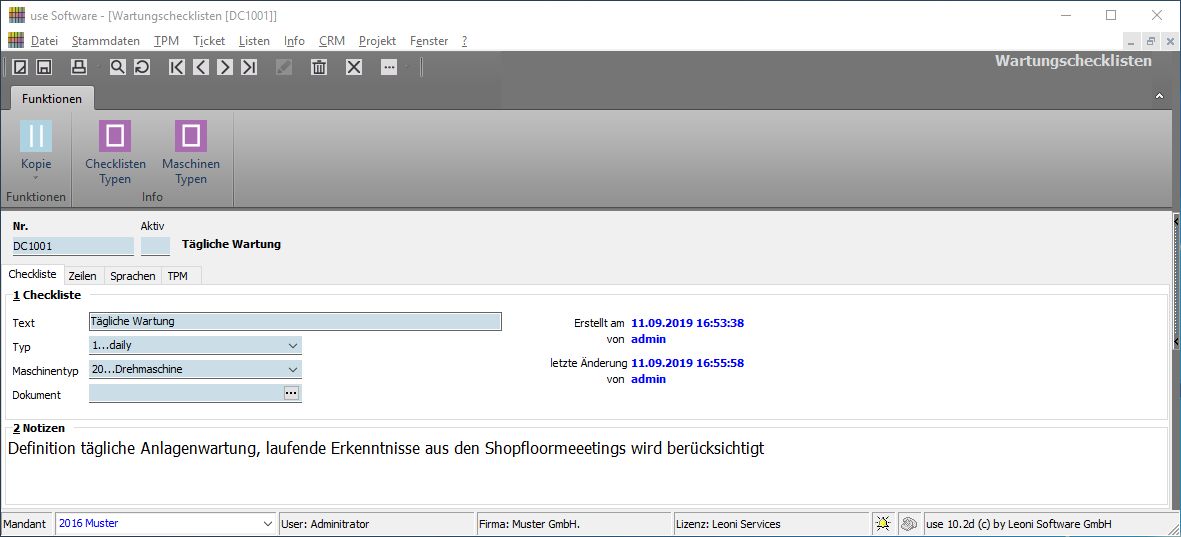Click the Save diskette icon
Image resolution: width=1181 pixels, height=537 pixels.
pyautogui.click(x=44, y=67)
